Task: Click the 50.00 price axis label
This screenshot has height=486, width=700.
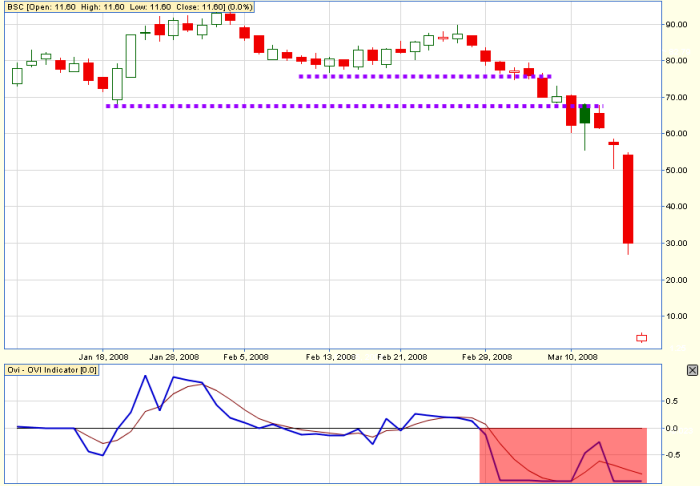Action: [675, 170]
